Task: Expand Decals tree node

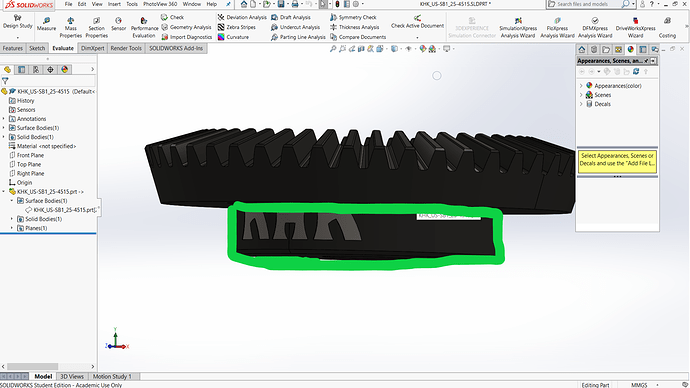Action: click(x=581, y=104)
